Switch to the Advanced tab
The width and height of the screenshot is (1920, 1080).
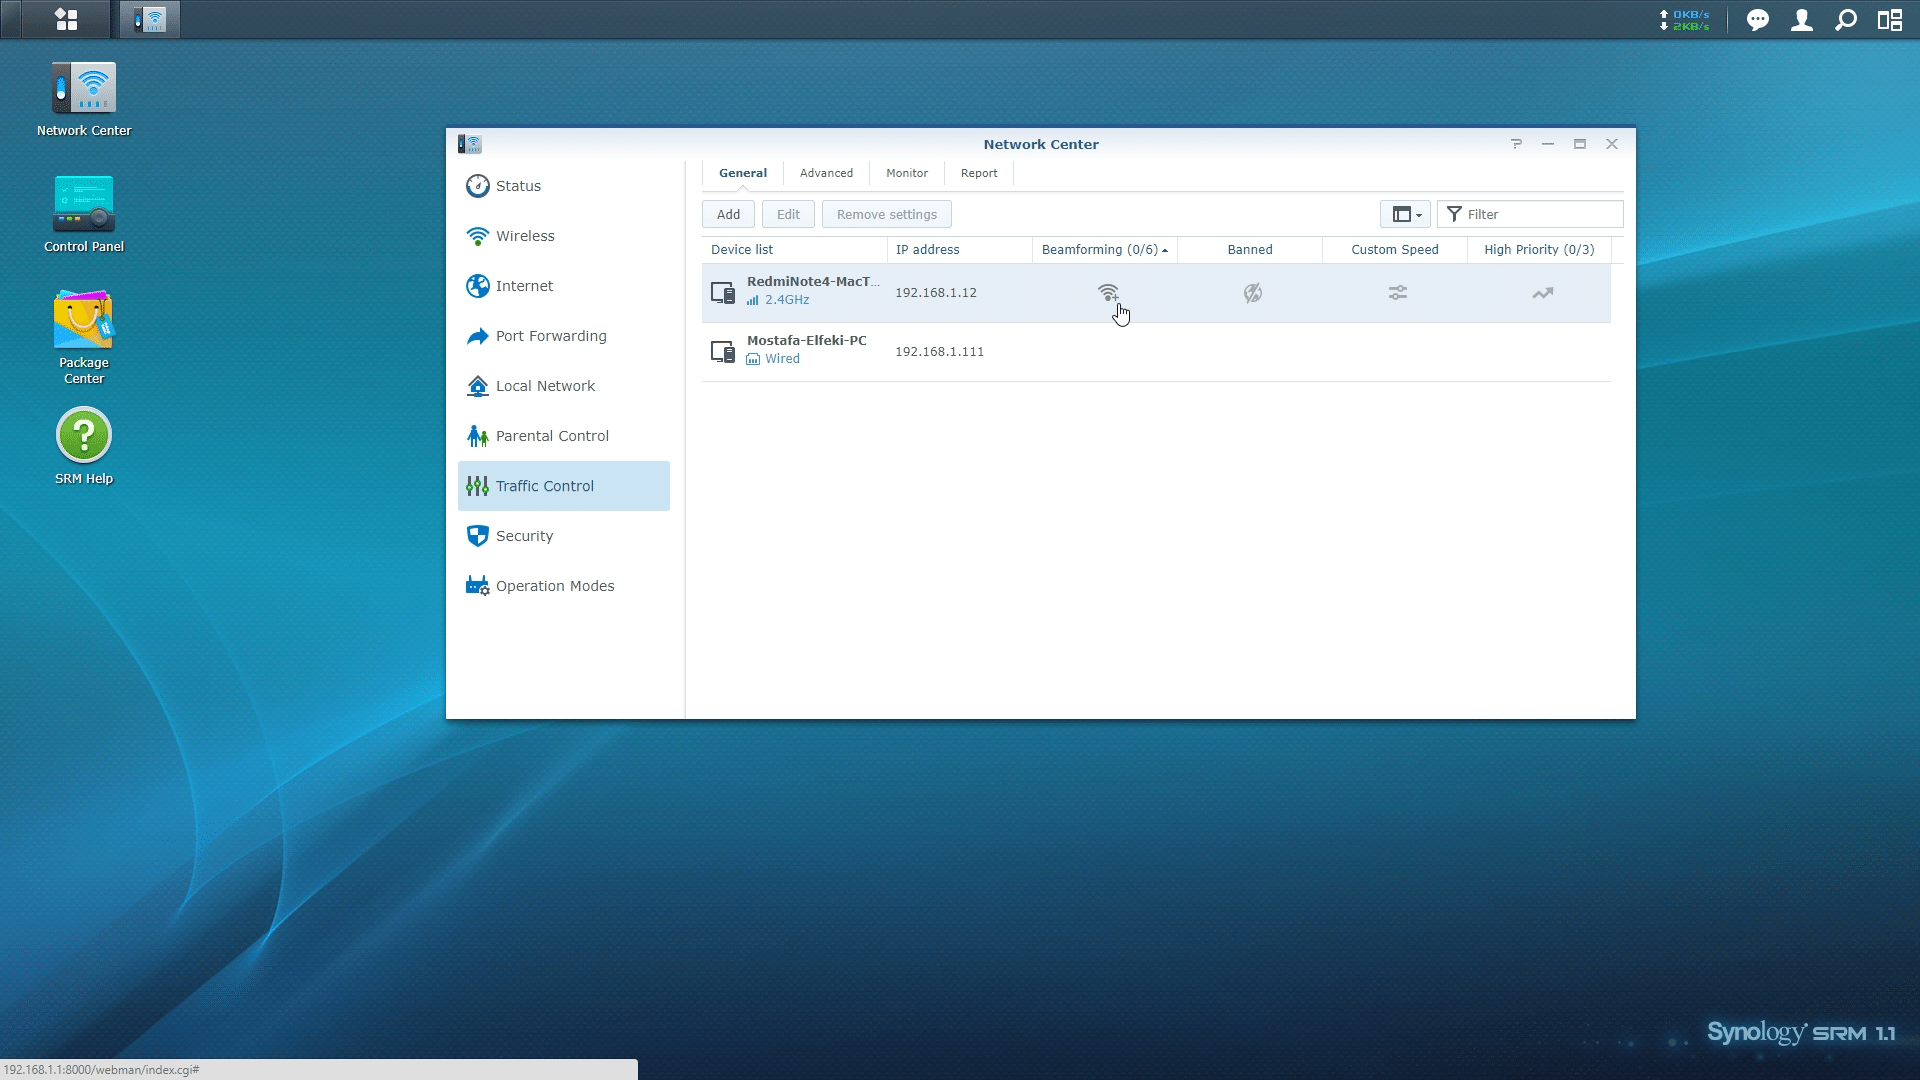826,173
